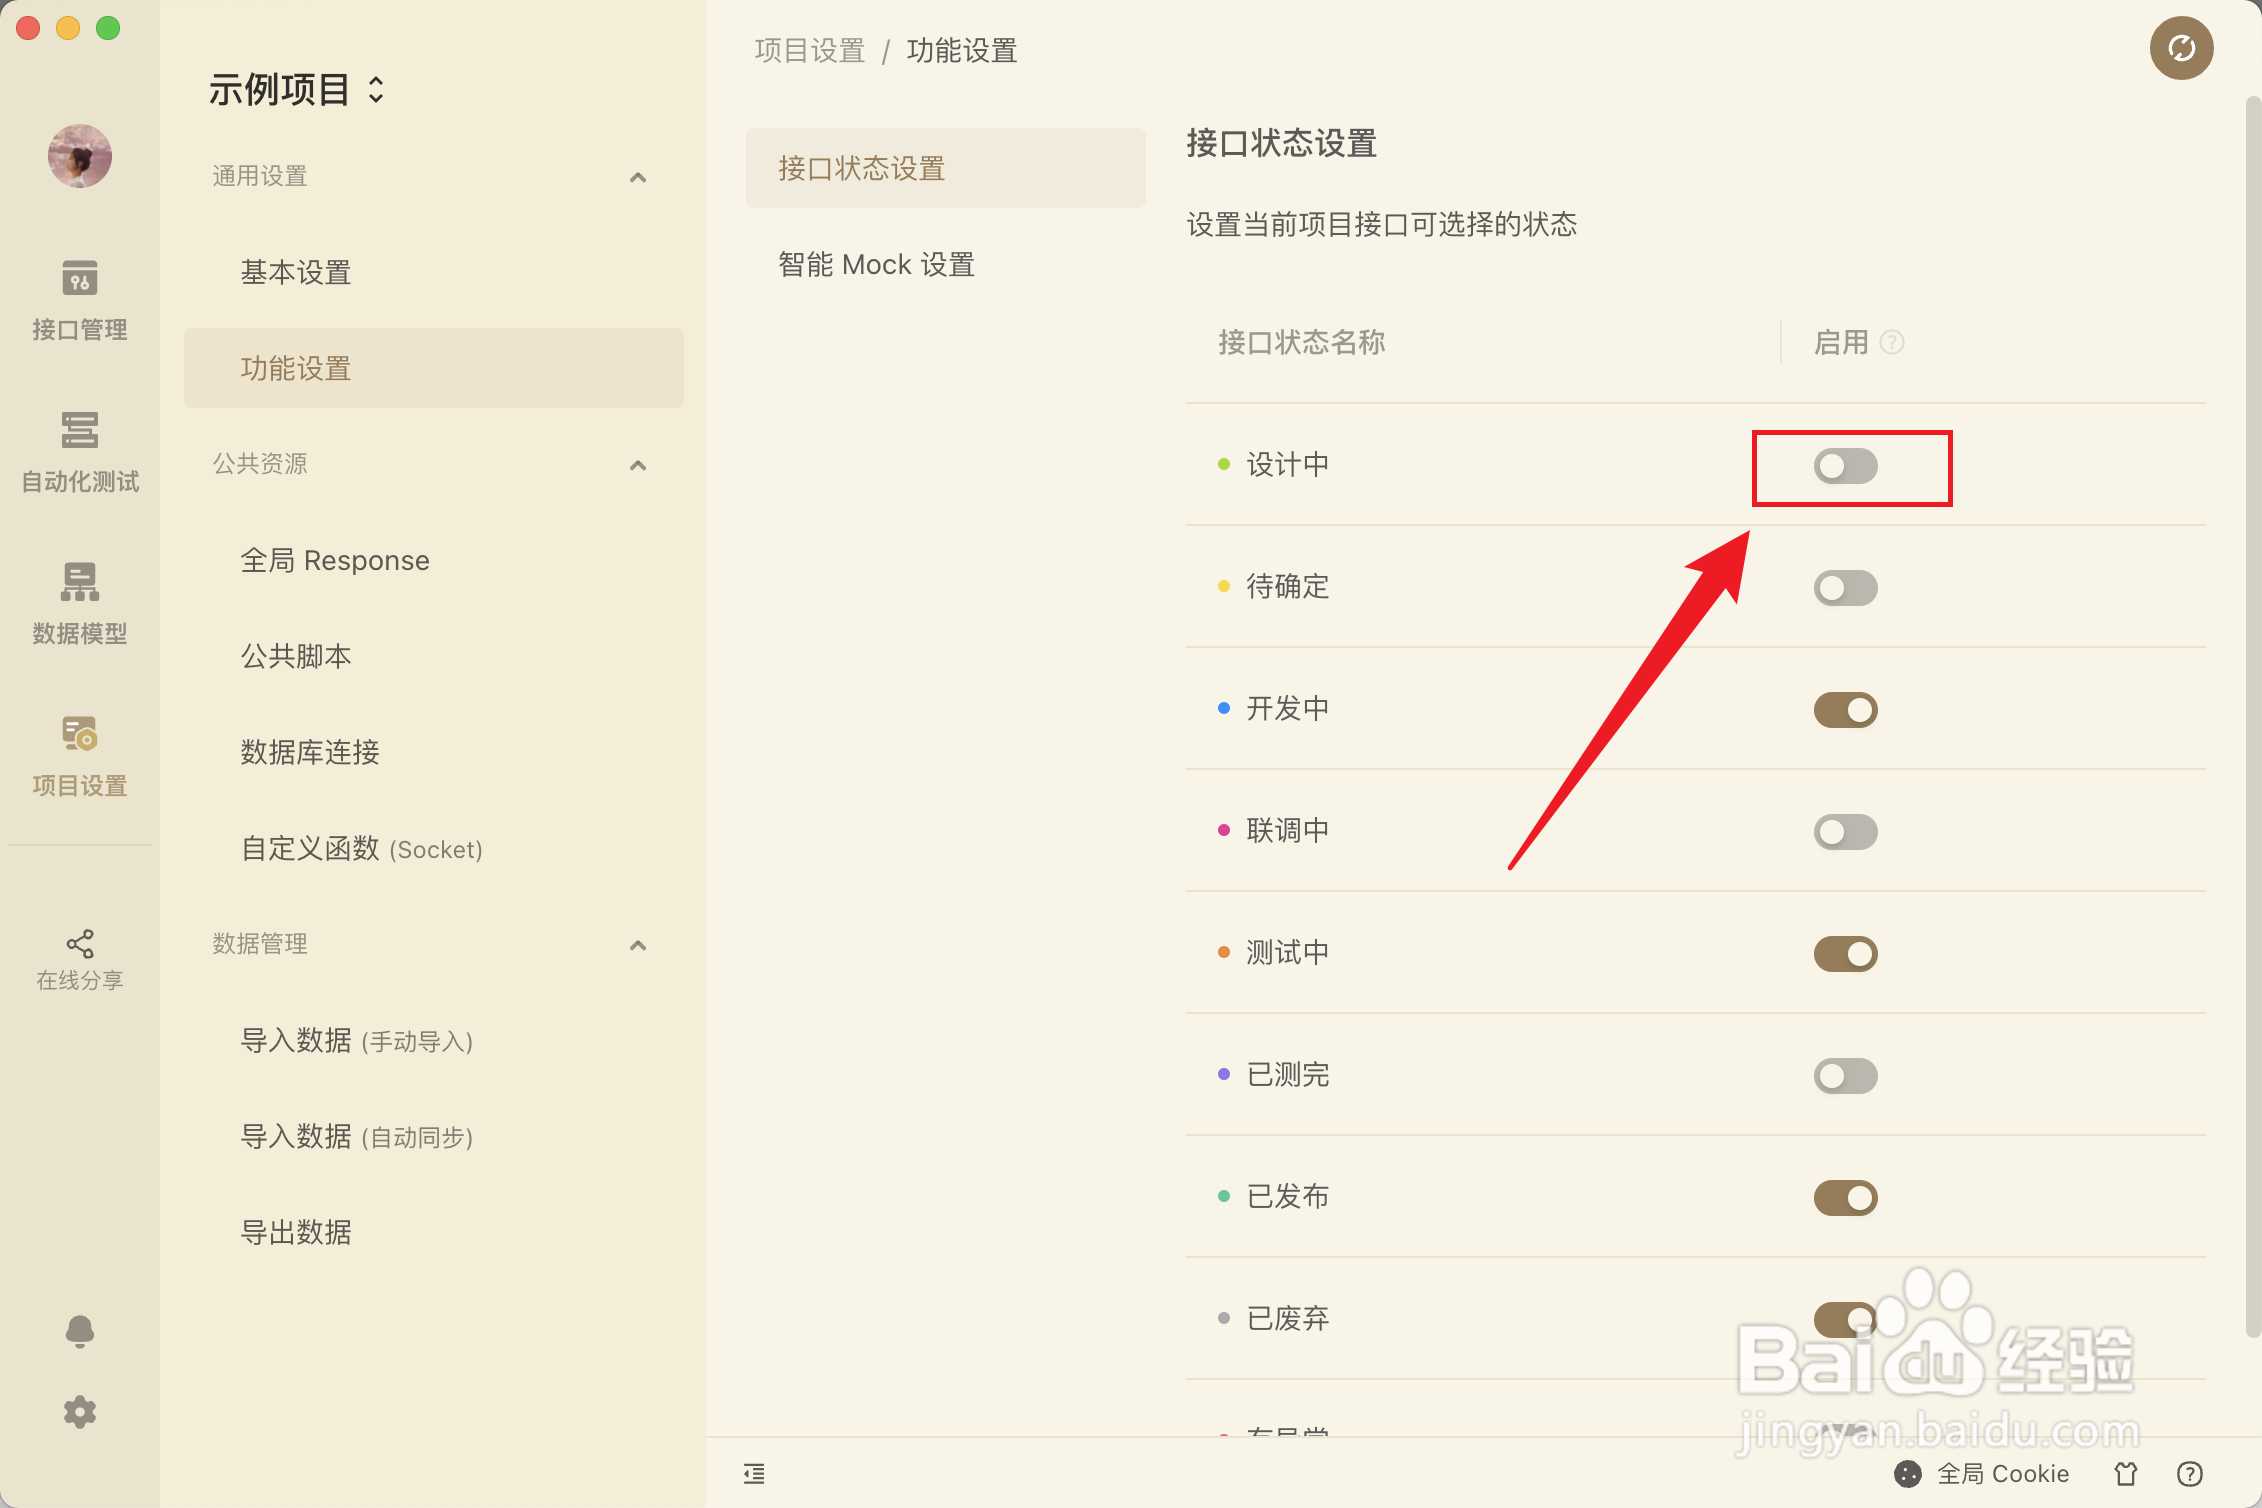The image size is (2262, 1508).
Task: Click the refresh button at top right
Action: [2181, 48]
